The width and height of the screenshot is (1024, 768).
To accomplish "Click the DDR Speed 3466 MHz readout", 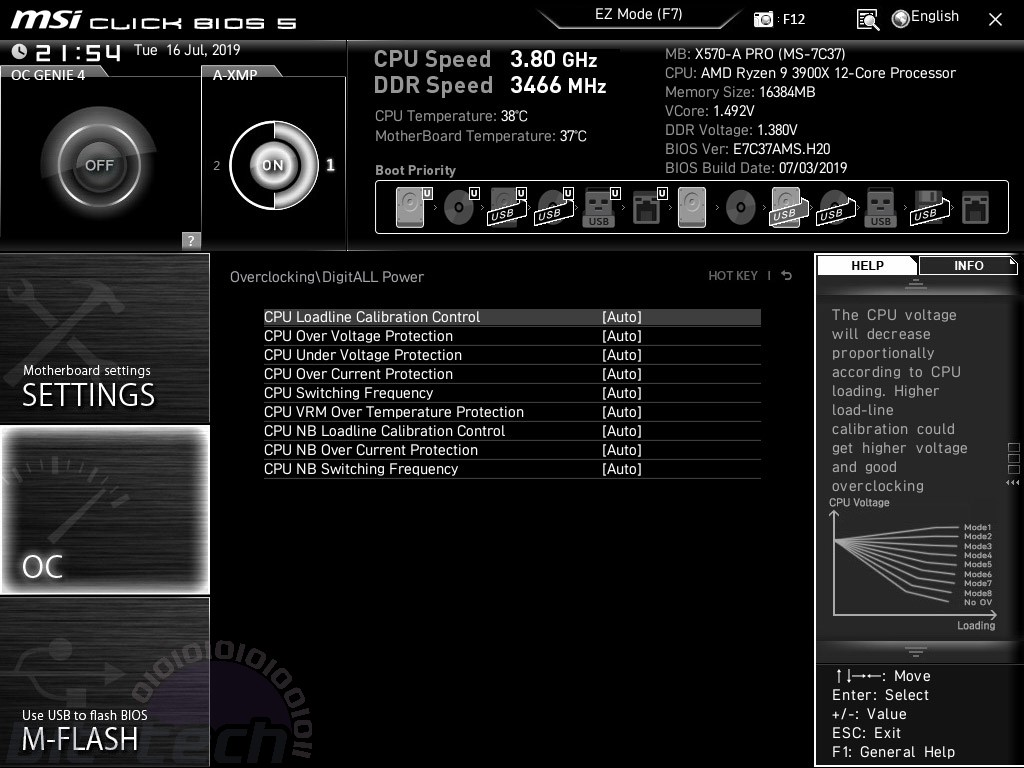I will click(490, 86).
